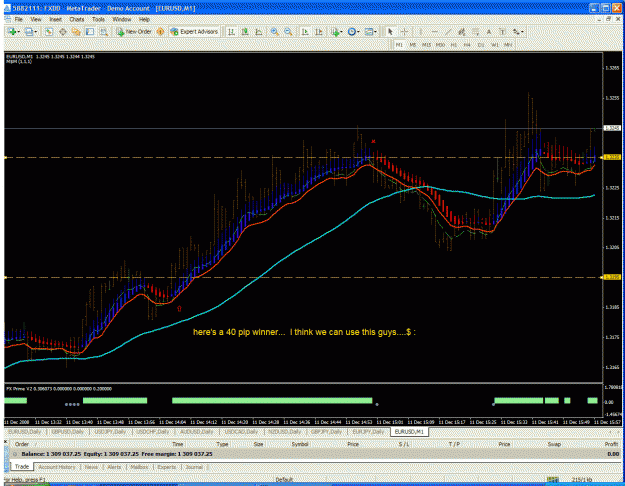This screenshot has height=486, width=625.
Task: Switch to the USDCHF,Daily chart tab
Action: point(153,432)
